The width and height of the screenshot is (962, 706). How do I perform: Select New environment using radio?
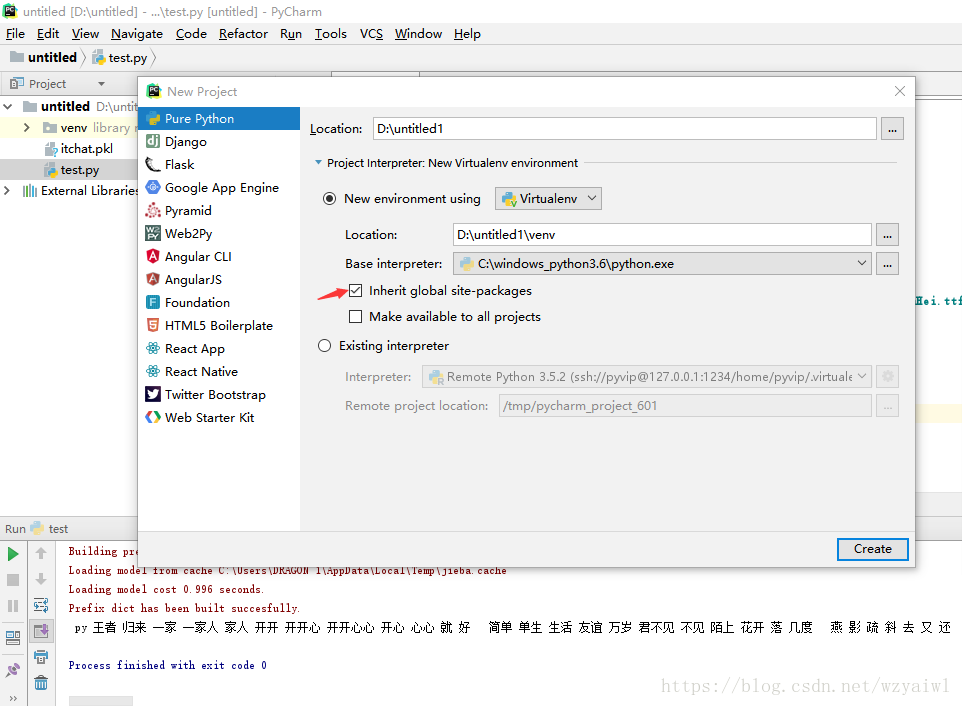tap(329, 199)
